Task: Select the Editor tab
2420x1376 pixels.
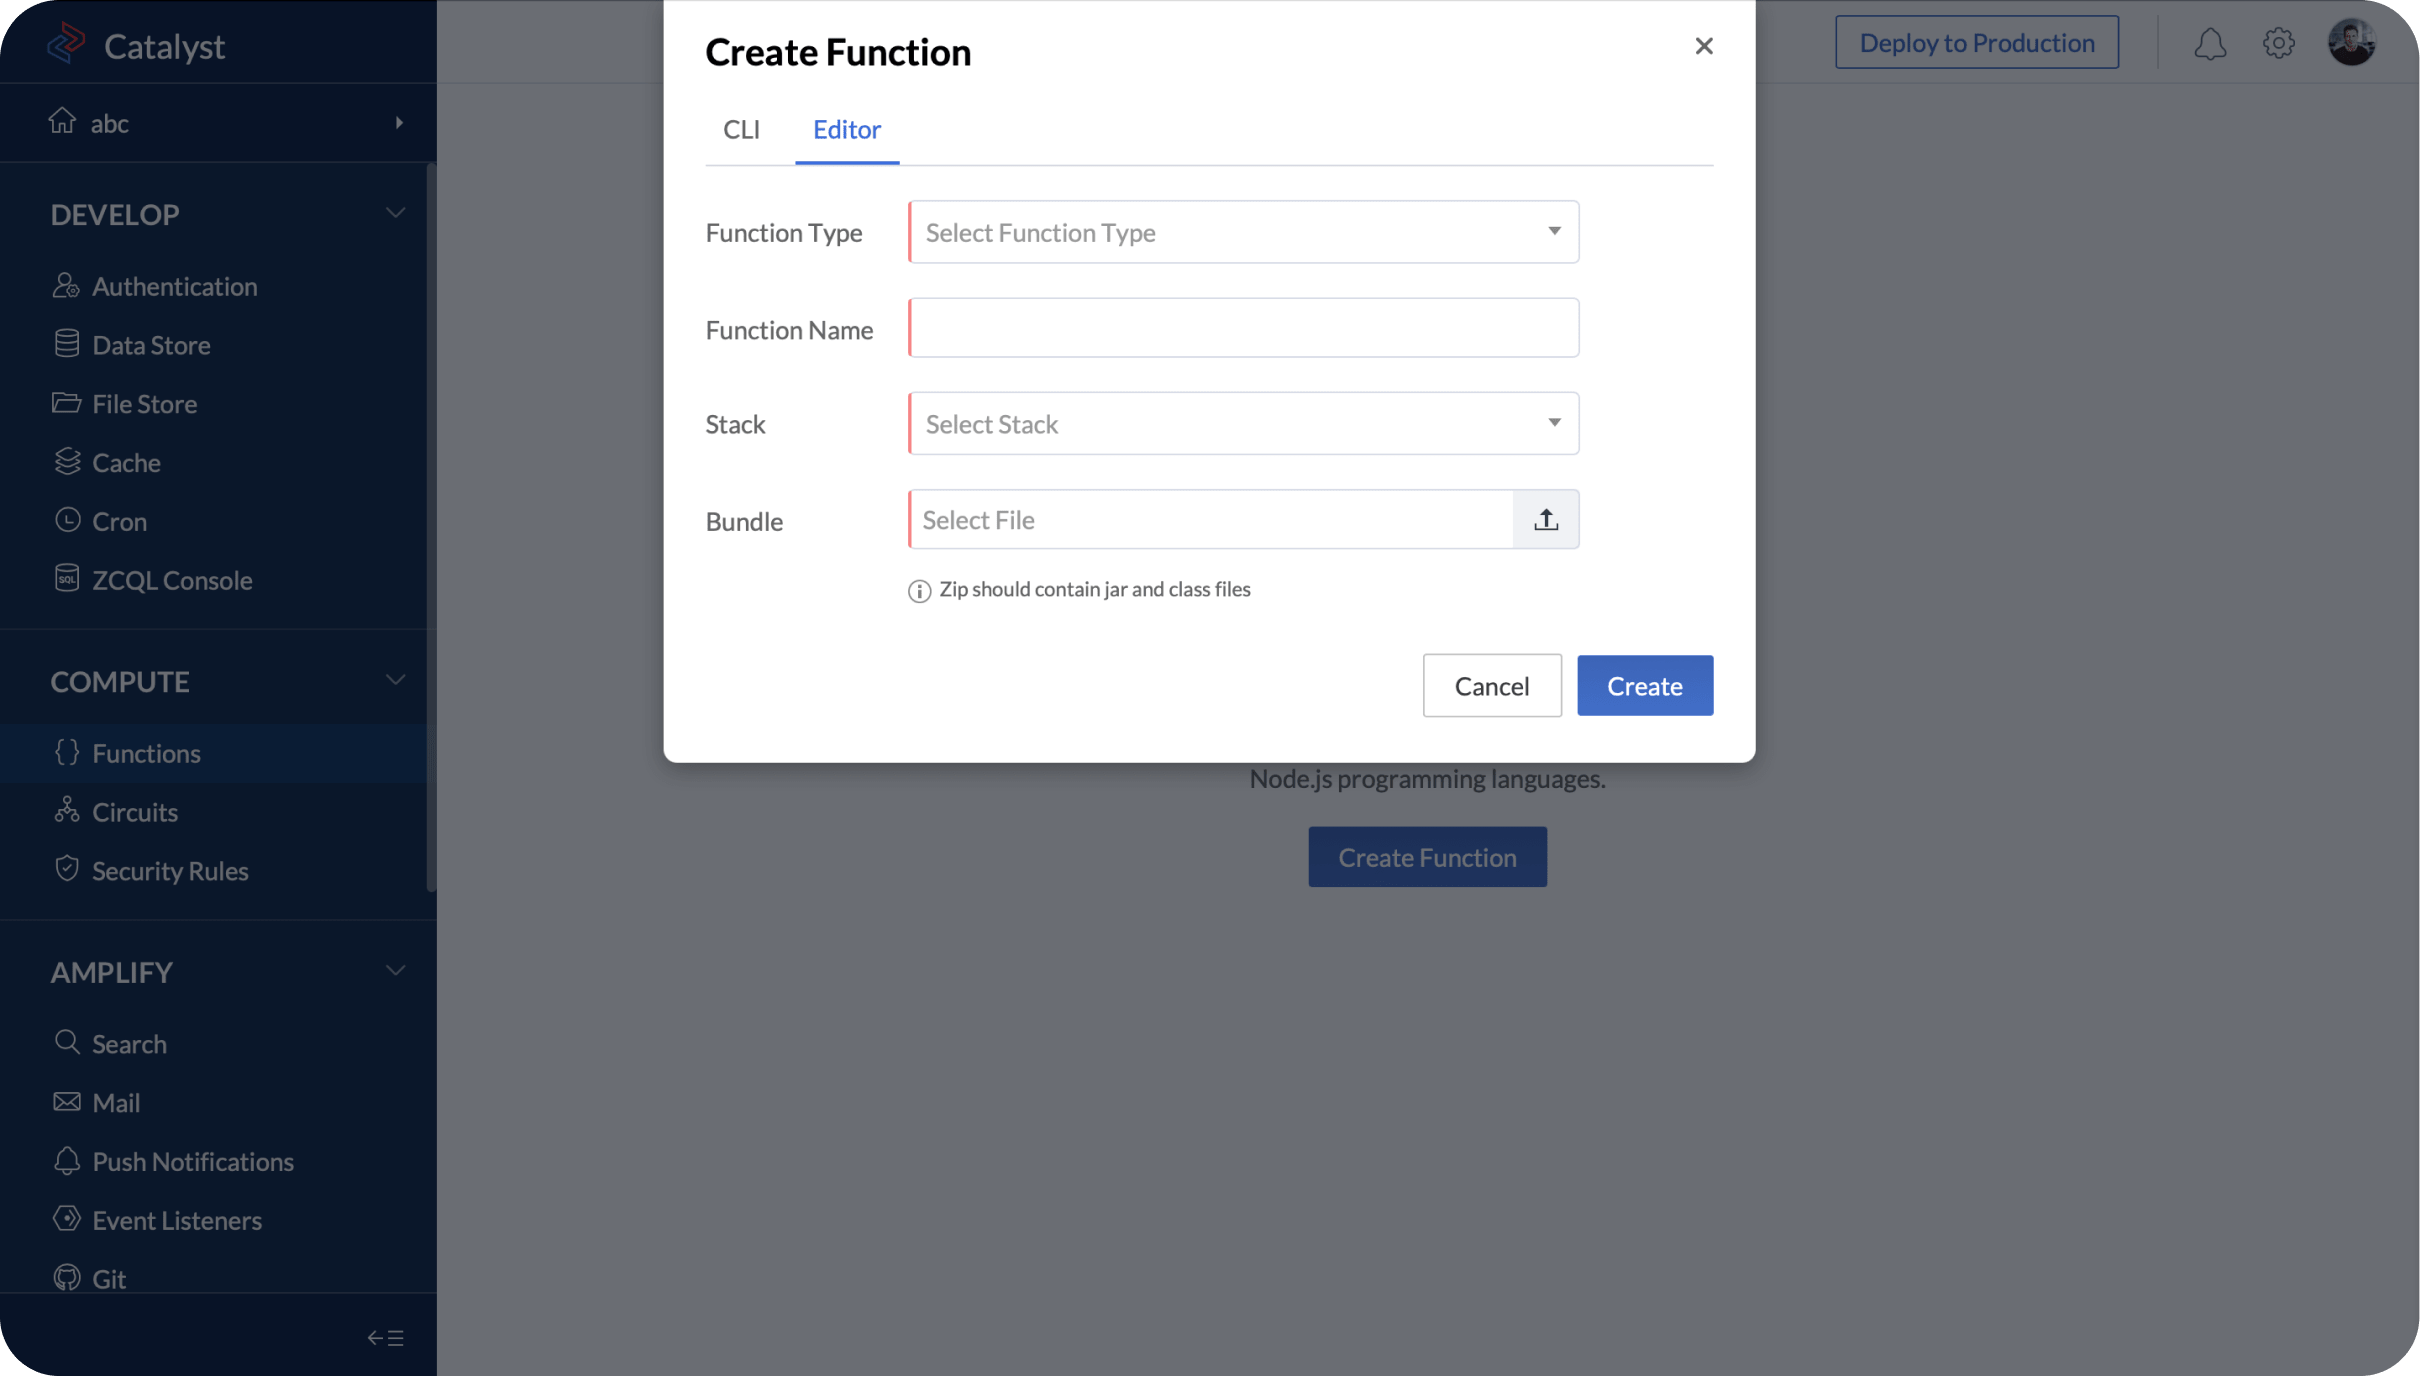Action: [846, 130]
